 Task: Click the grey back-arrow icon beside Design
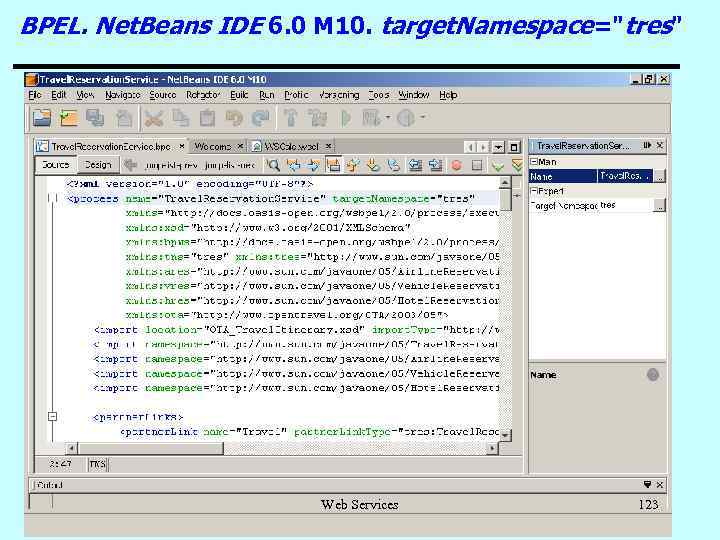130,165
